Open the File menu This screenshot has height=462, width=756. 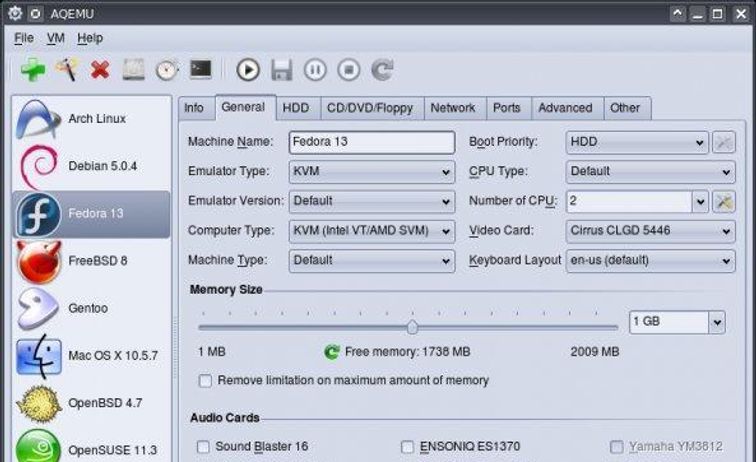coord(24,38)
